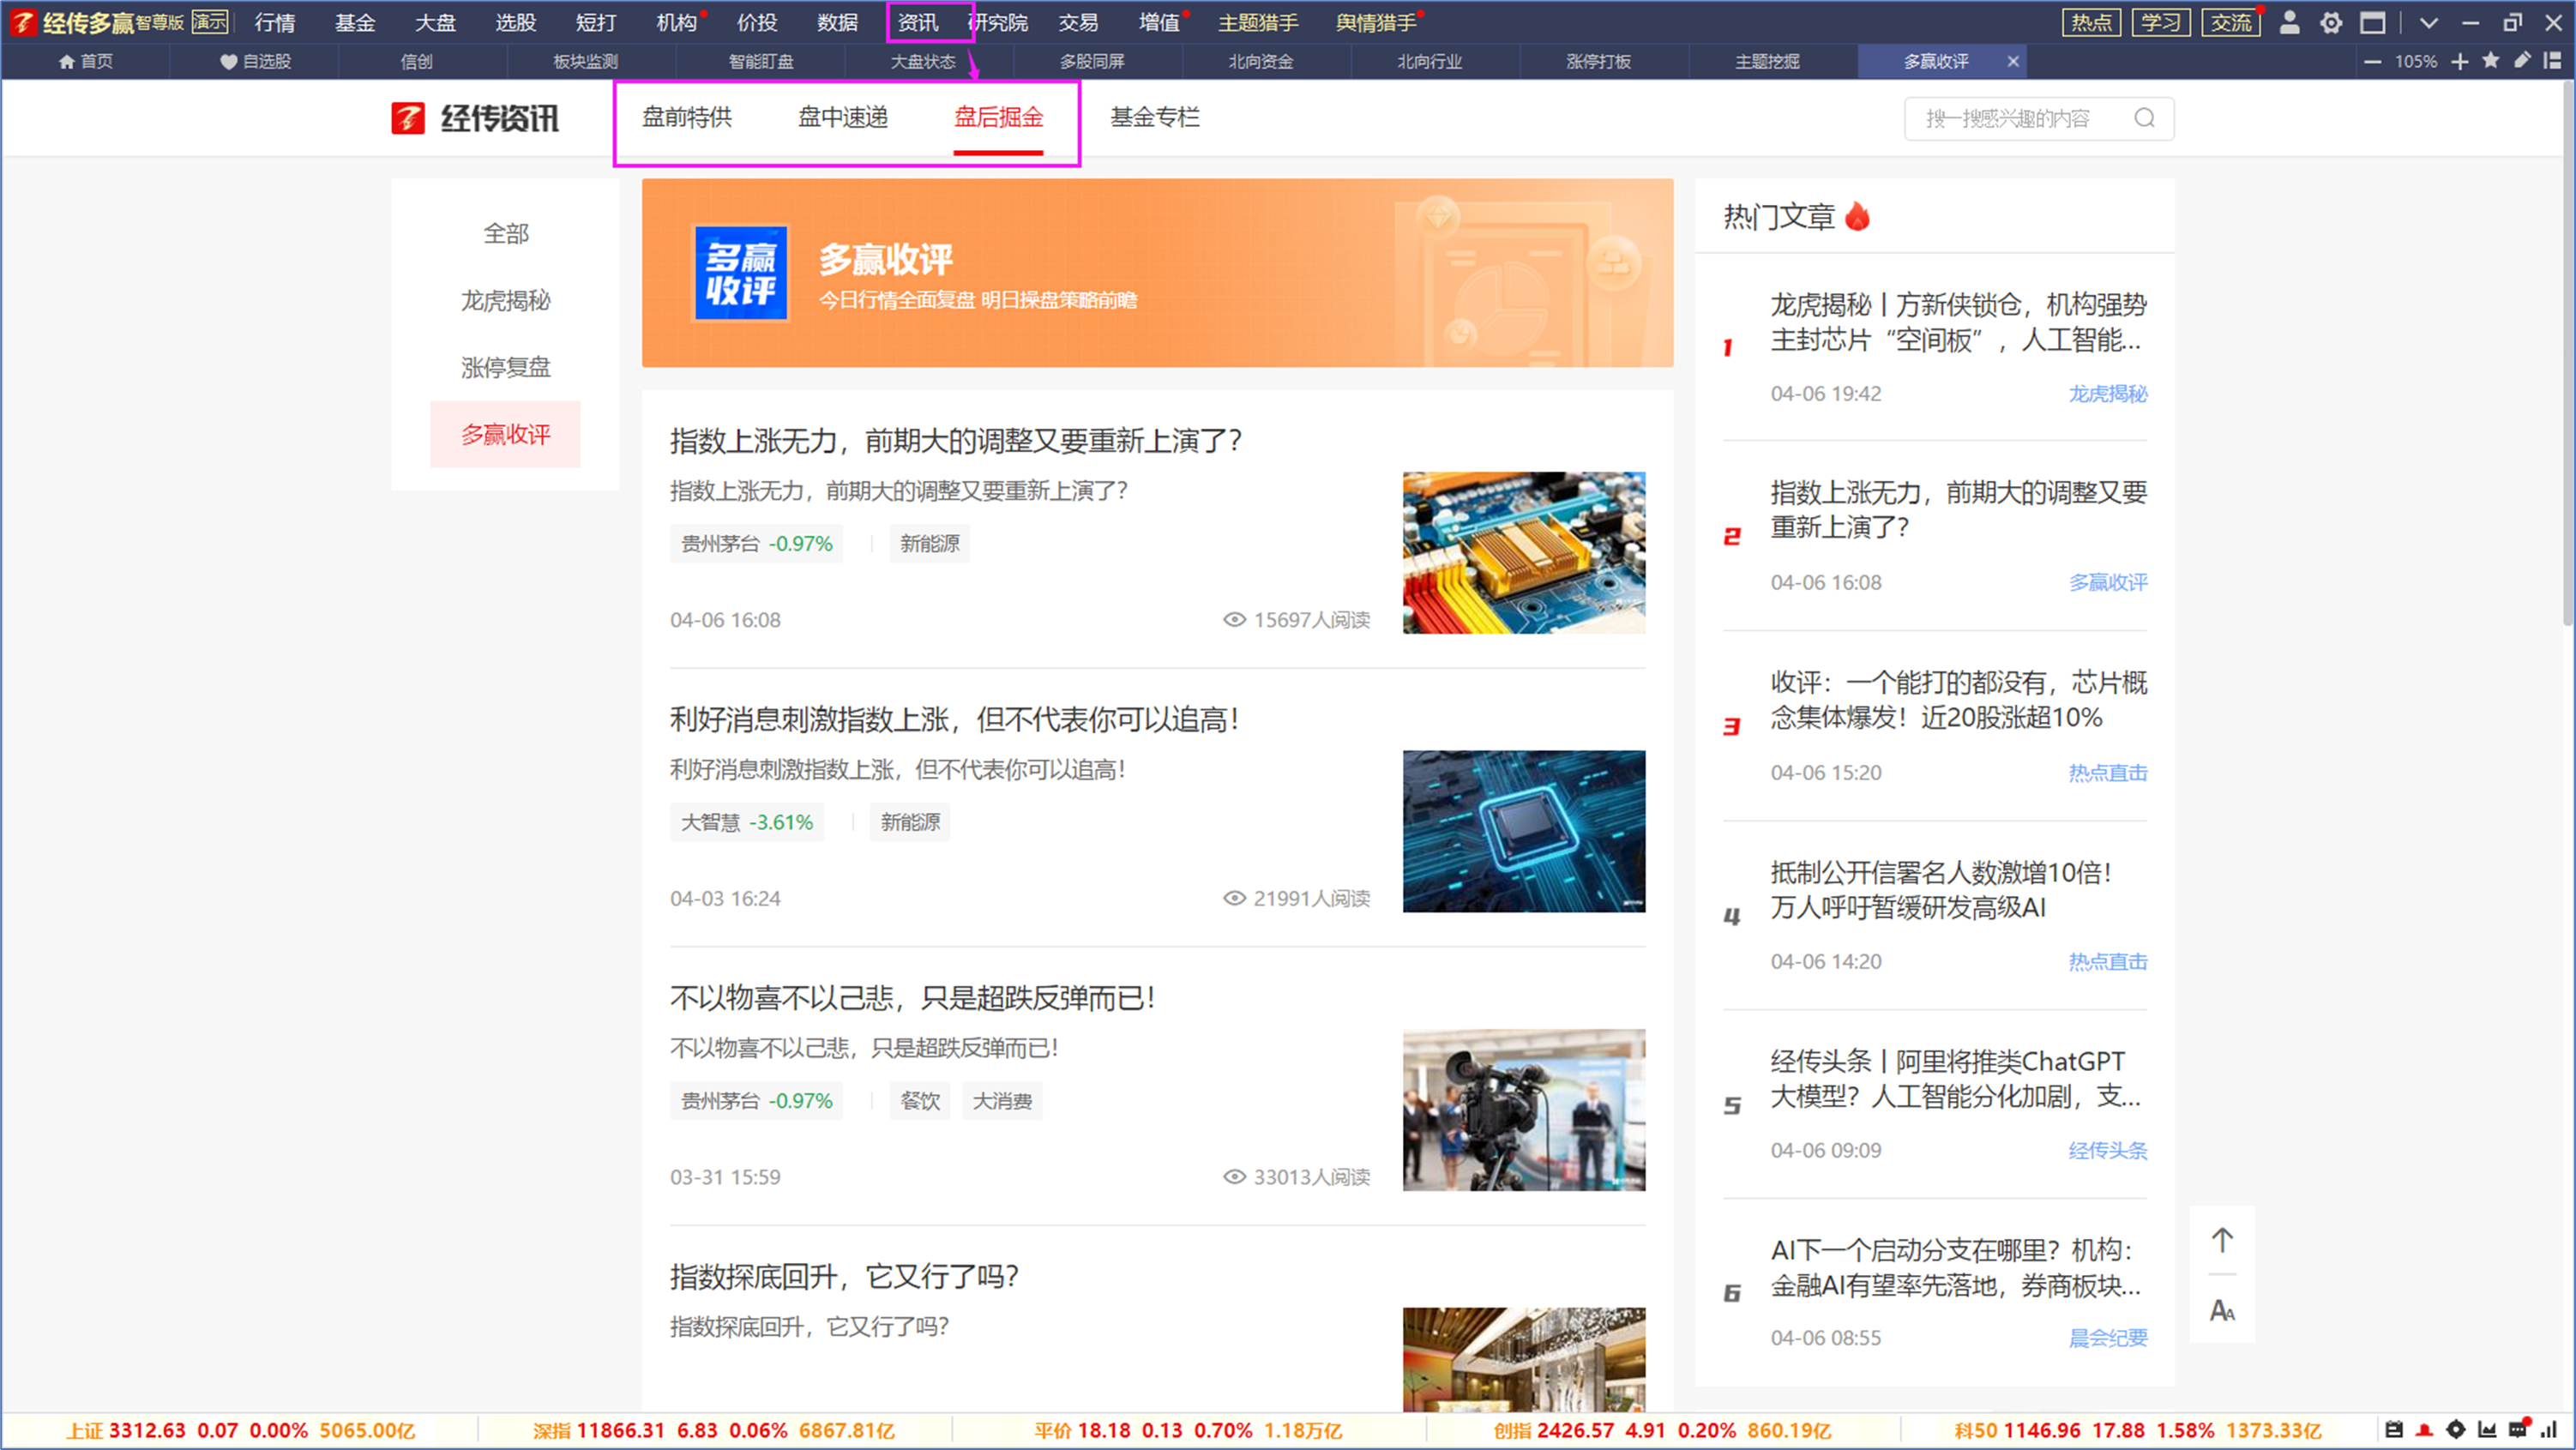Click the eye icon beside 33013人阅读

[x=1235, y=1177]
